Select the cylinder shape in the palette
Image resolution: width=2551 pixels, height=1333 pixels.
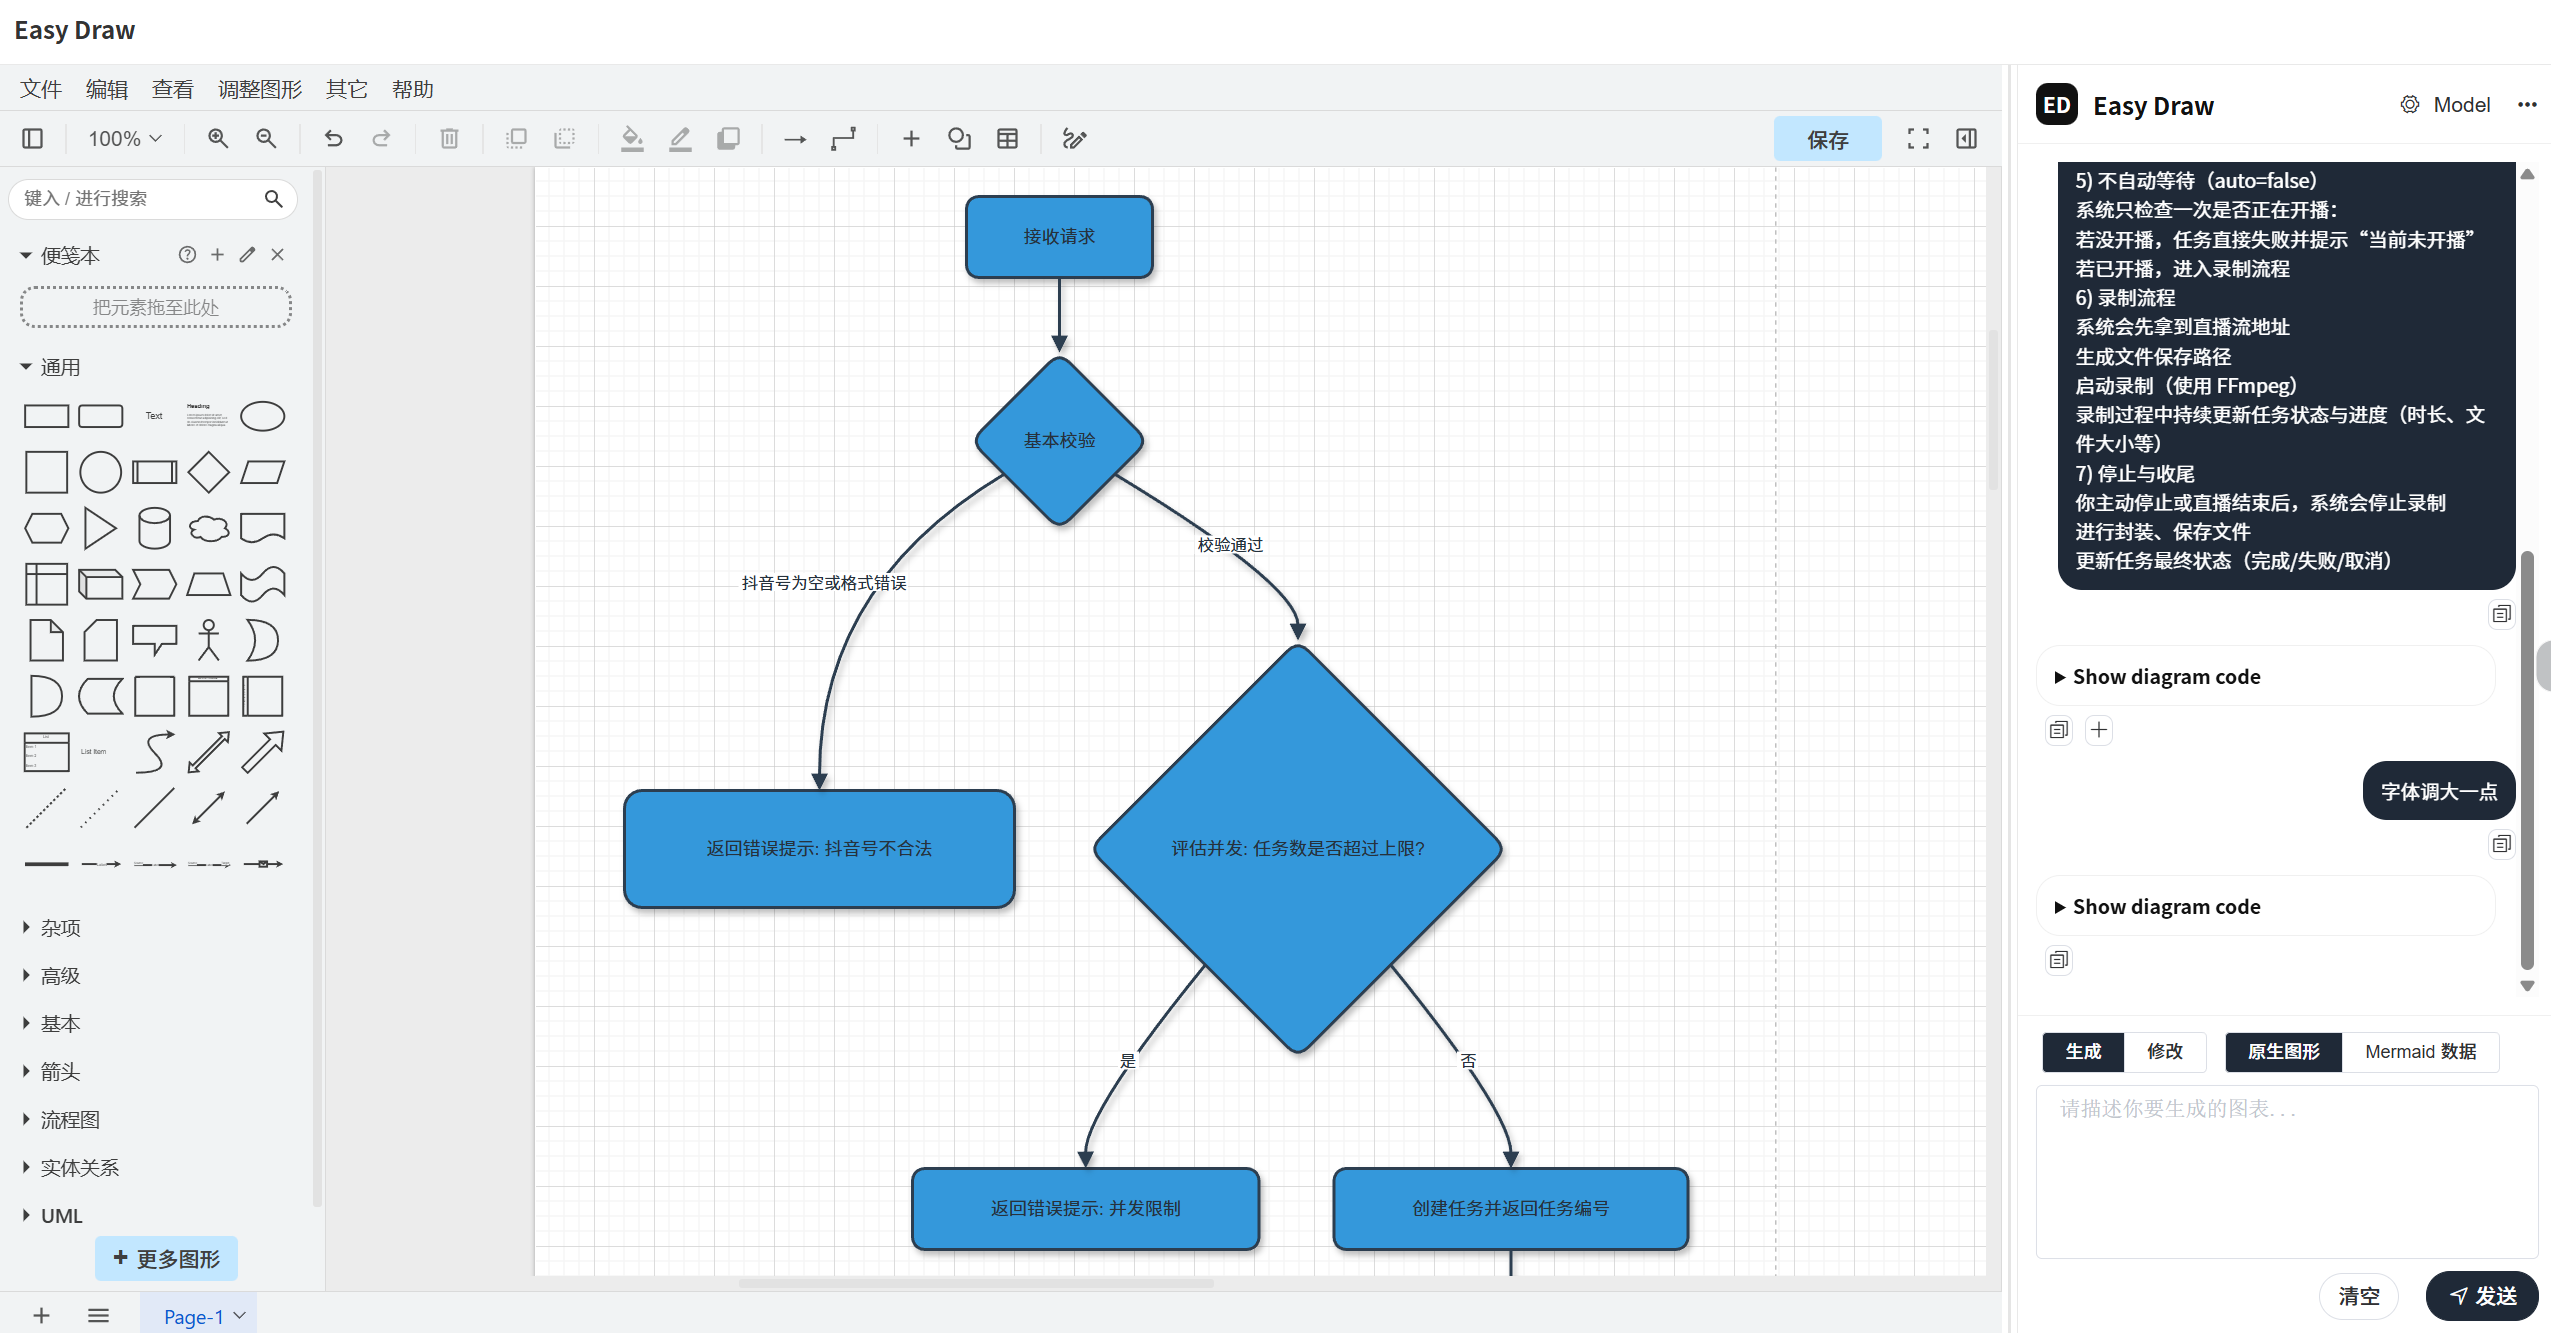pos(154,528)
